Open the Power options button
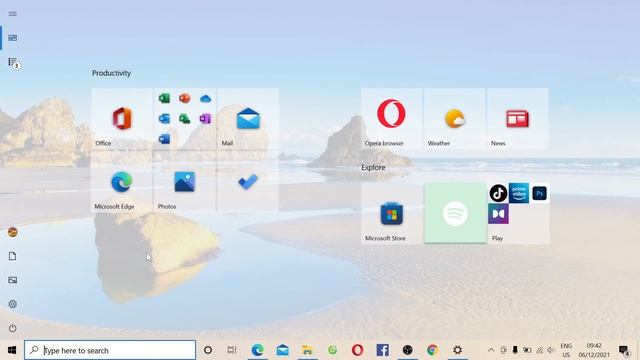 [x=13, y=328]
